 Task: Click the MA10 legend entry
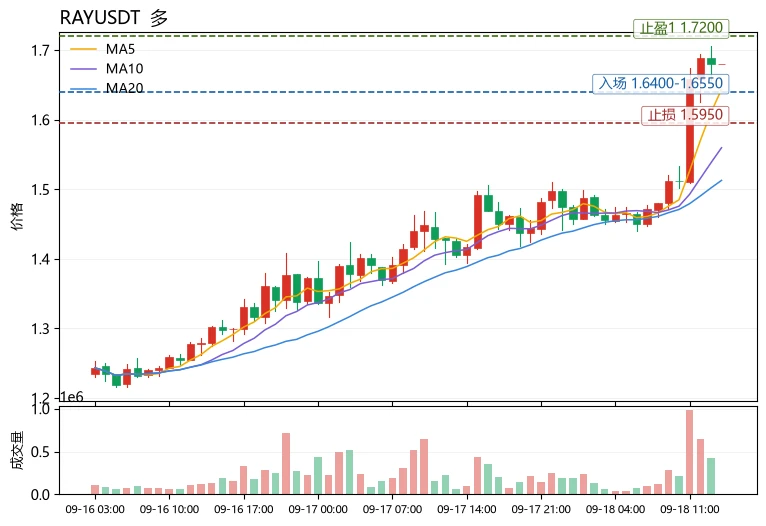(x=106, y=68)
